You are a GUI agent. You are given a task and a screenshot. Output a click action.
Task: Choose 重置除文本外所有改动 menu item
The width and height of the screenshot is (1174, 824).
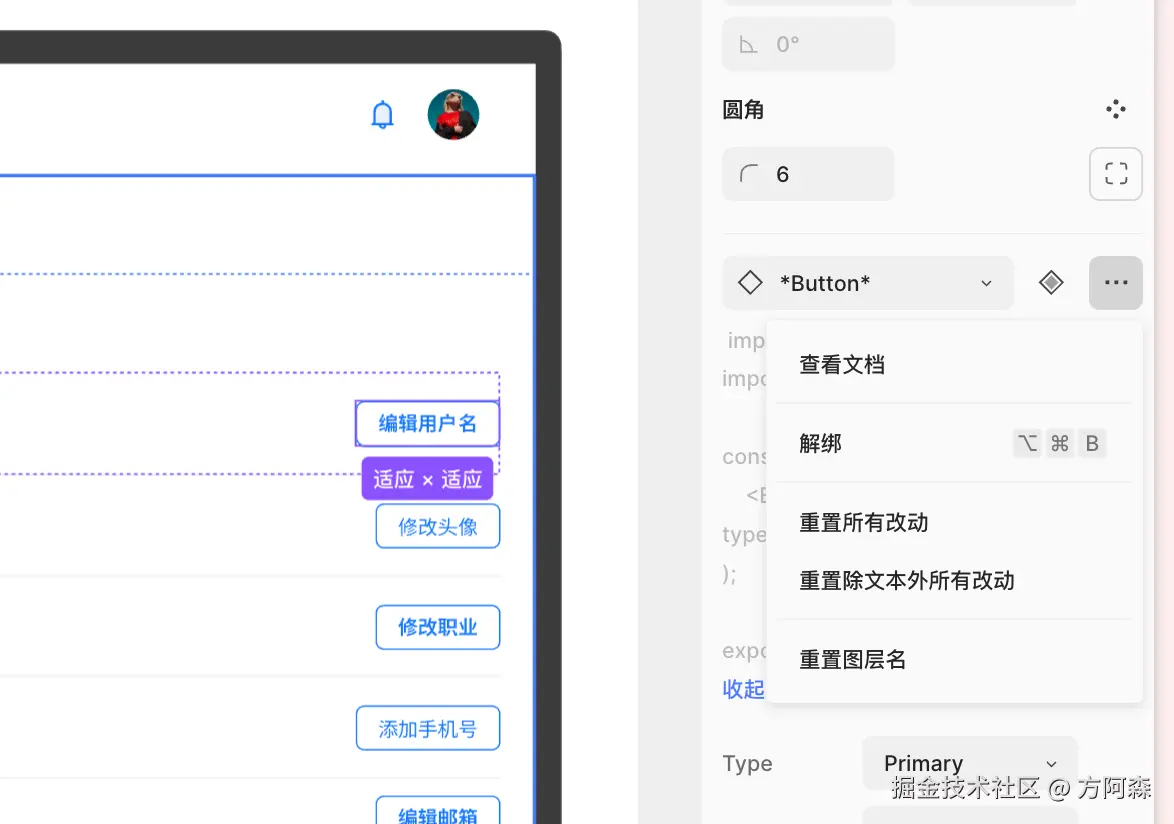[x=954, y=581]
